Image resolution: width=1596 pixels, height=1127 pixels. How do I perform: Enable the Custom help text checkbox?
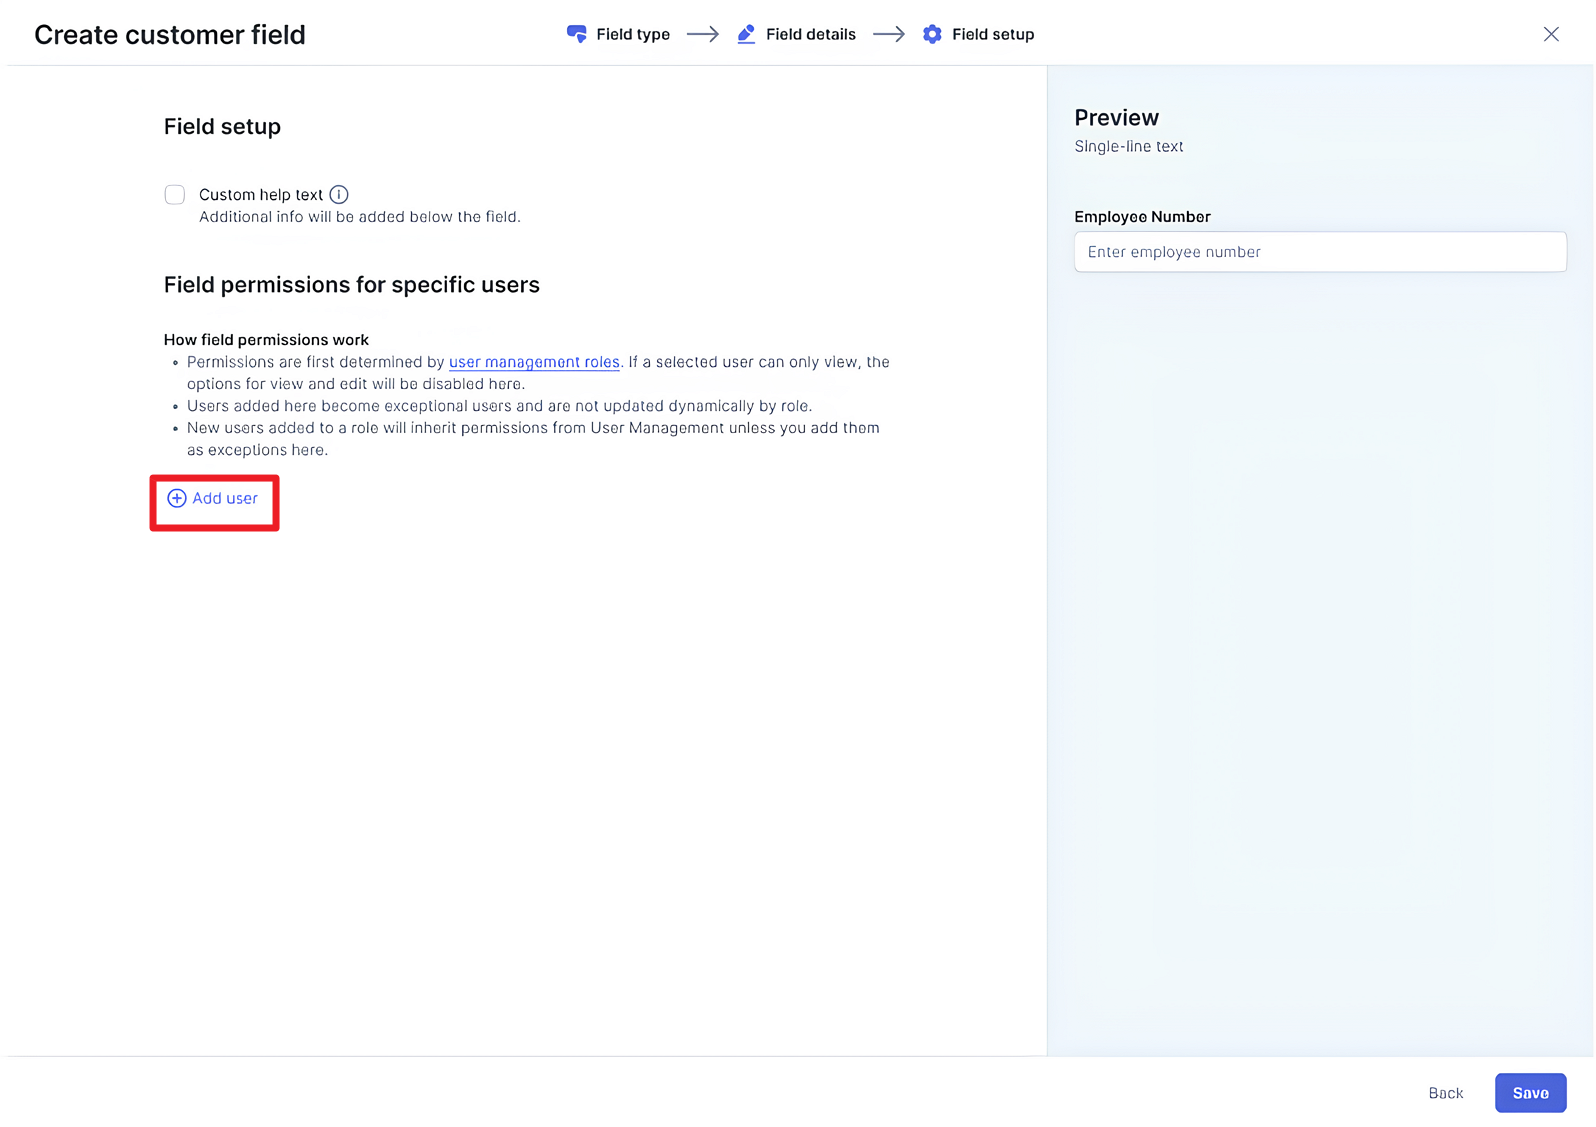pyautogui.click(x=175, y=195)
